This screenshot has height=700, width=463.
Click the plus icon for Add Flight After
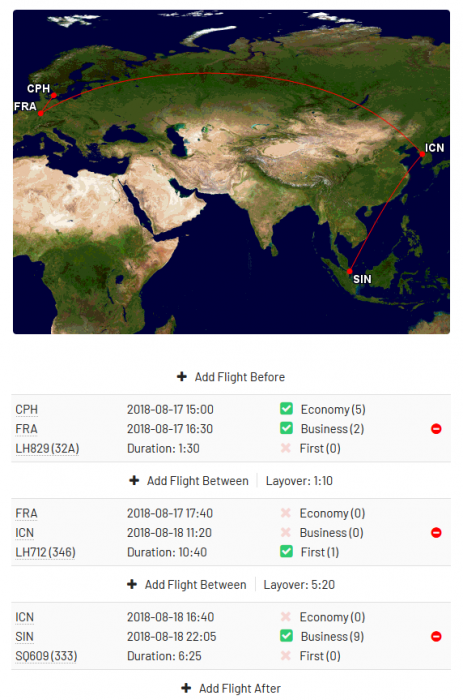tap(186, 688)
